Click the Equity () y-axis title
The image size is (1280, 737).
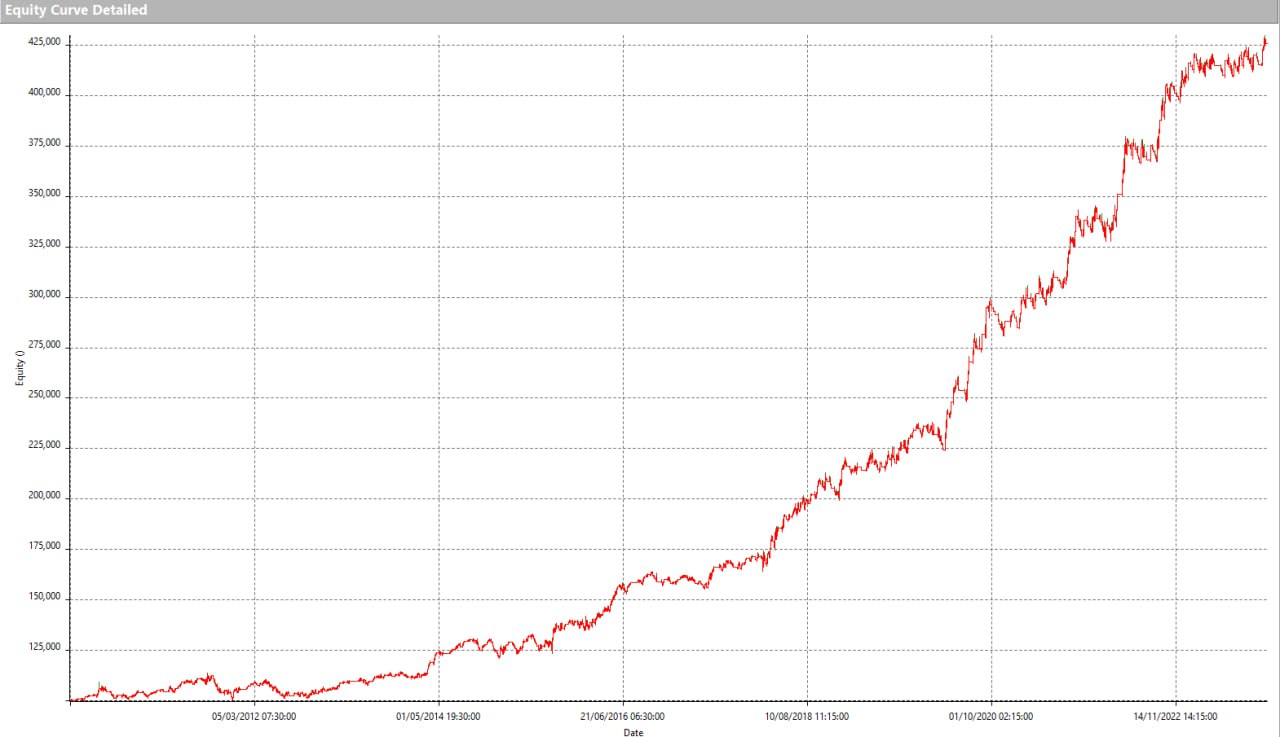[18, 372]
